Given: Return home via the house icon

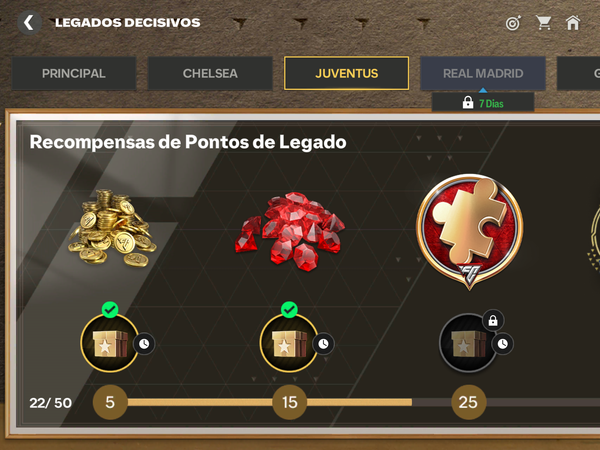Looking at the screenshot, I should 573,23.
